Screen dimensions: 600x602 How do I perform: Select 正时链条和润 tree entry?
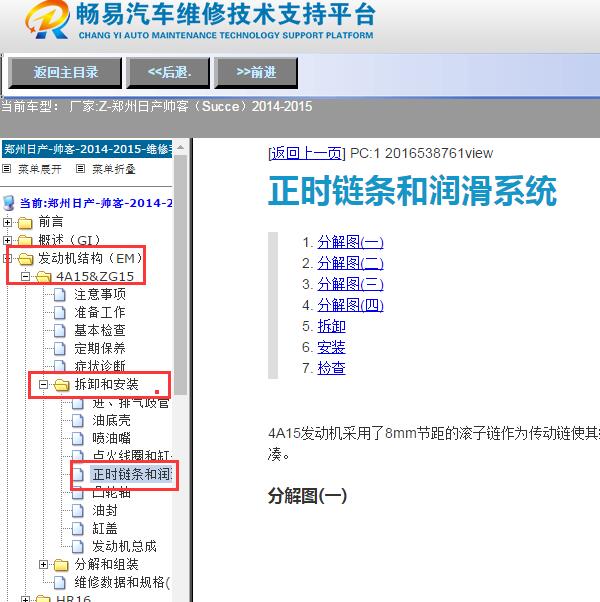pyautogui.click(x=131, y=475)
